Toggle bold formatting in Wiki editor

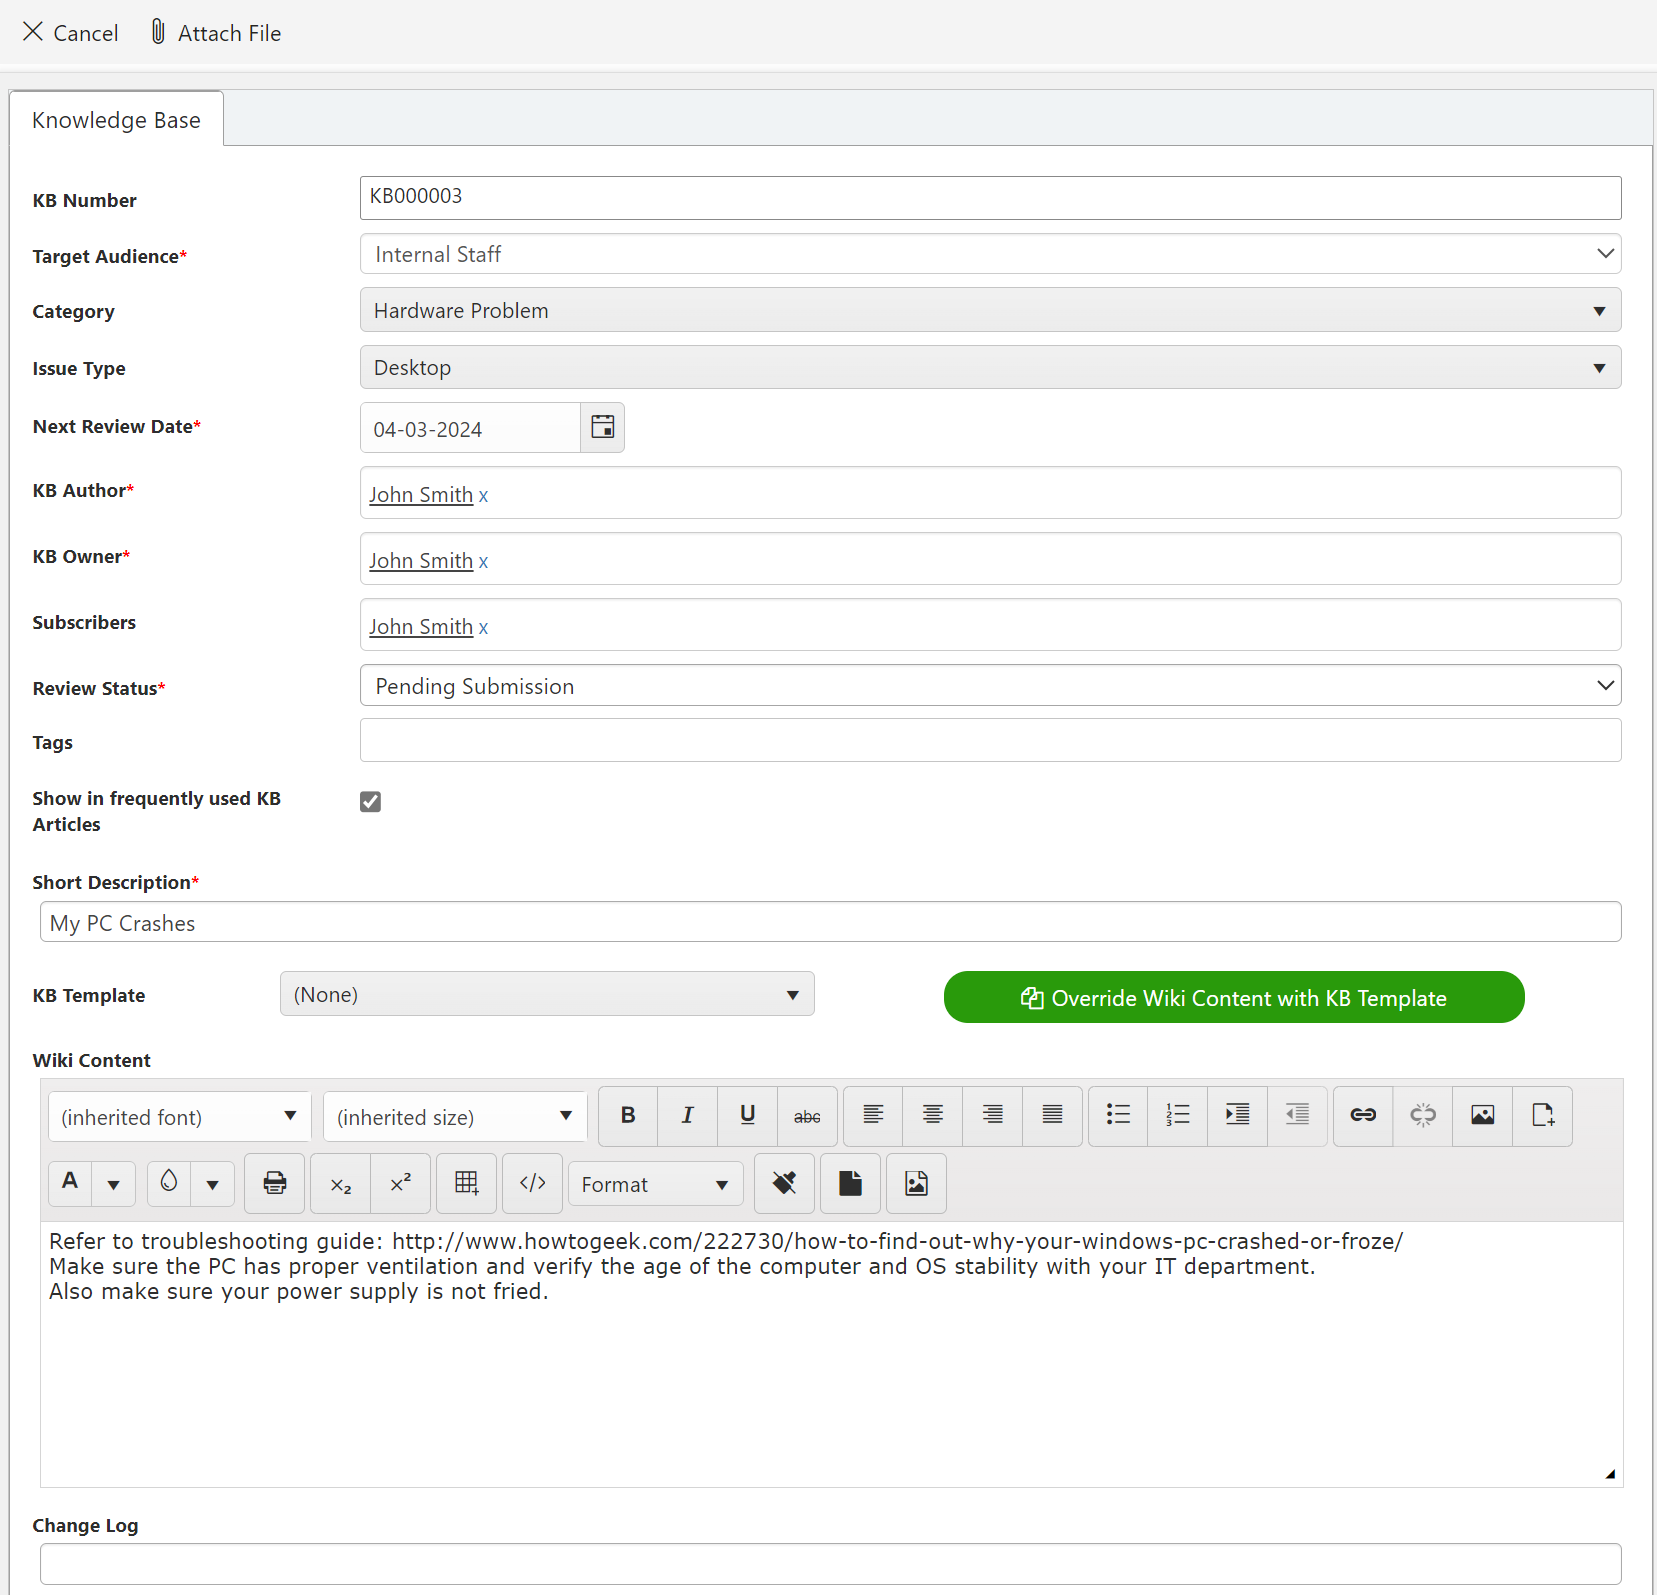(x=628, y=1115)
